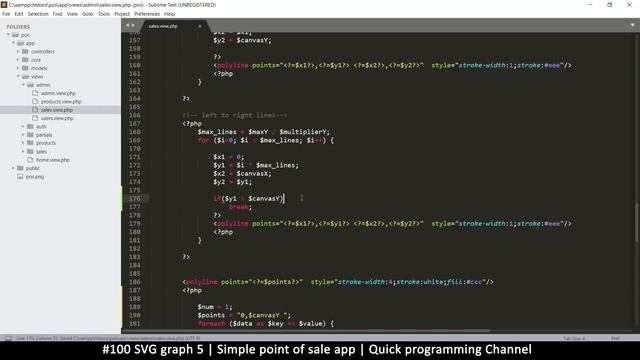Open pos.png image file
This screenshot has height=360, width=640.
[35, 177]
